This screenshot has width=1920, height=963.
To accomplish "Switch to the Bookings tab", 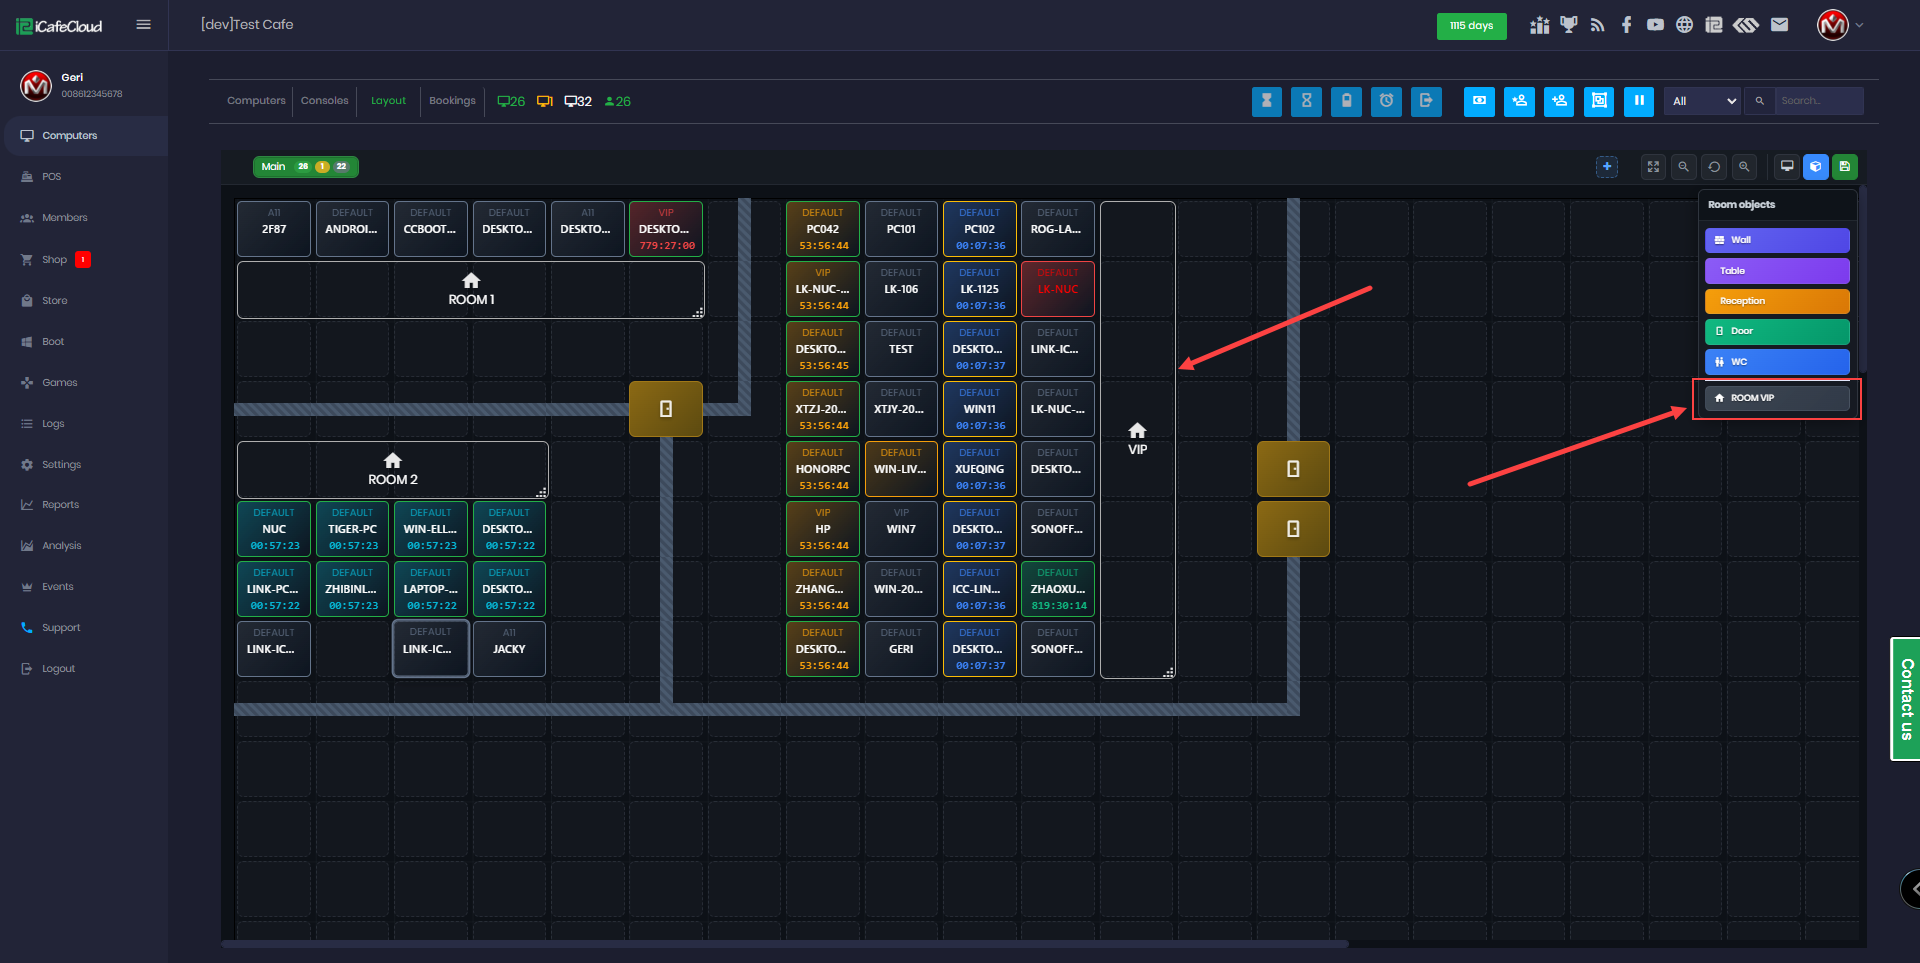I will 452,101.
